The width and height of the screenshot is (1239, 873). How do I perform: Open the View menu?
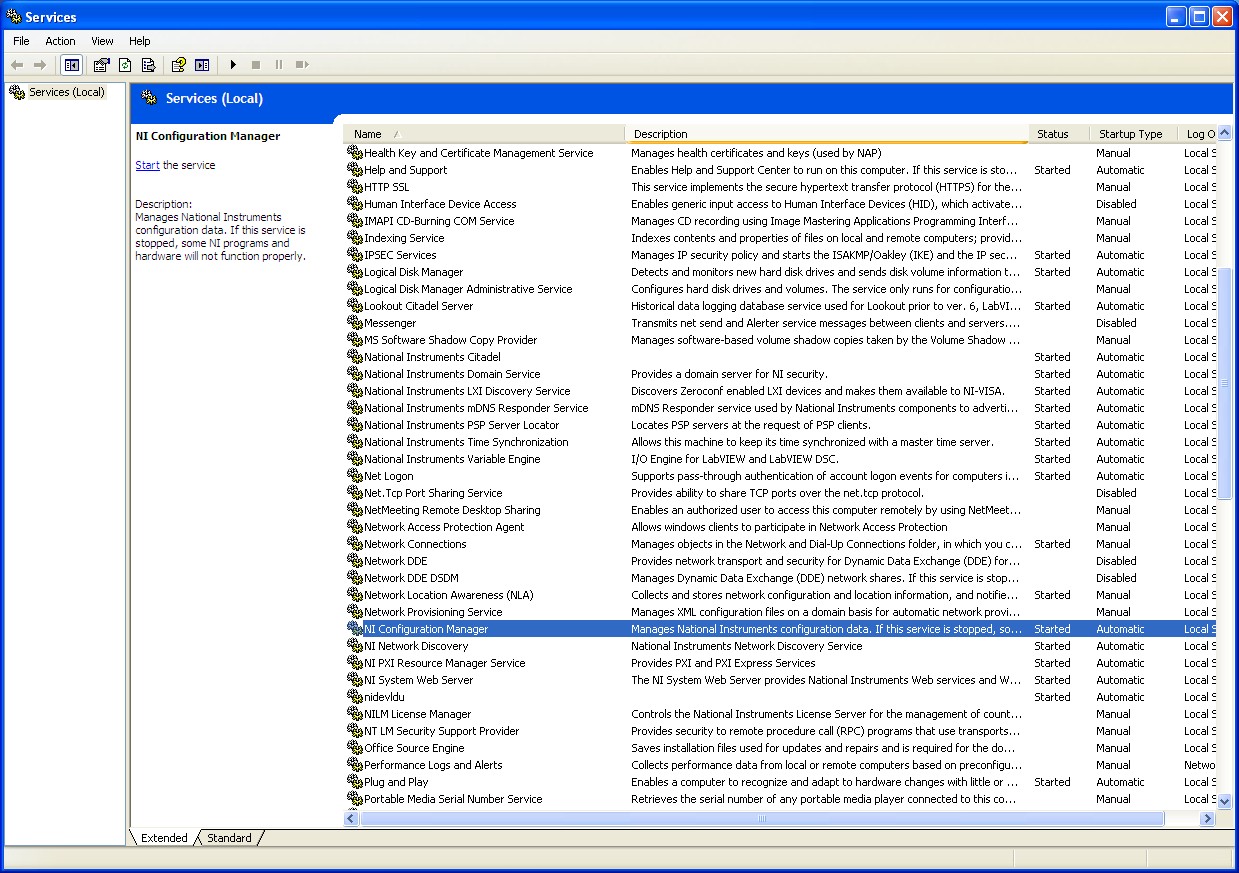[102, 41]
